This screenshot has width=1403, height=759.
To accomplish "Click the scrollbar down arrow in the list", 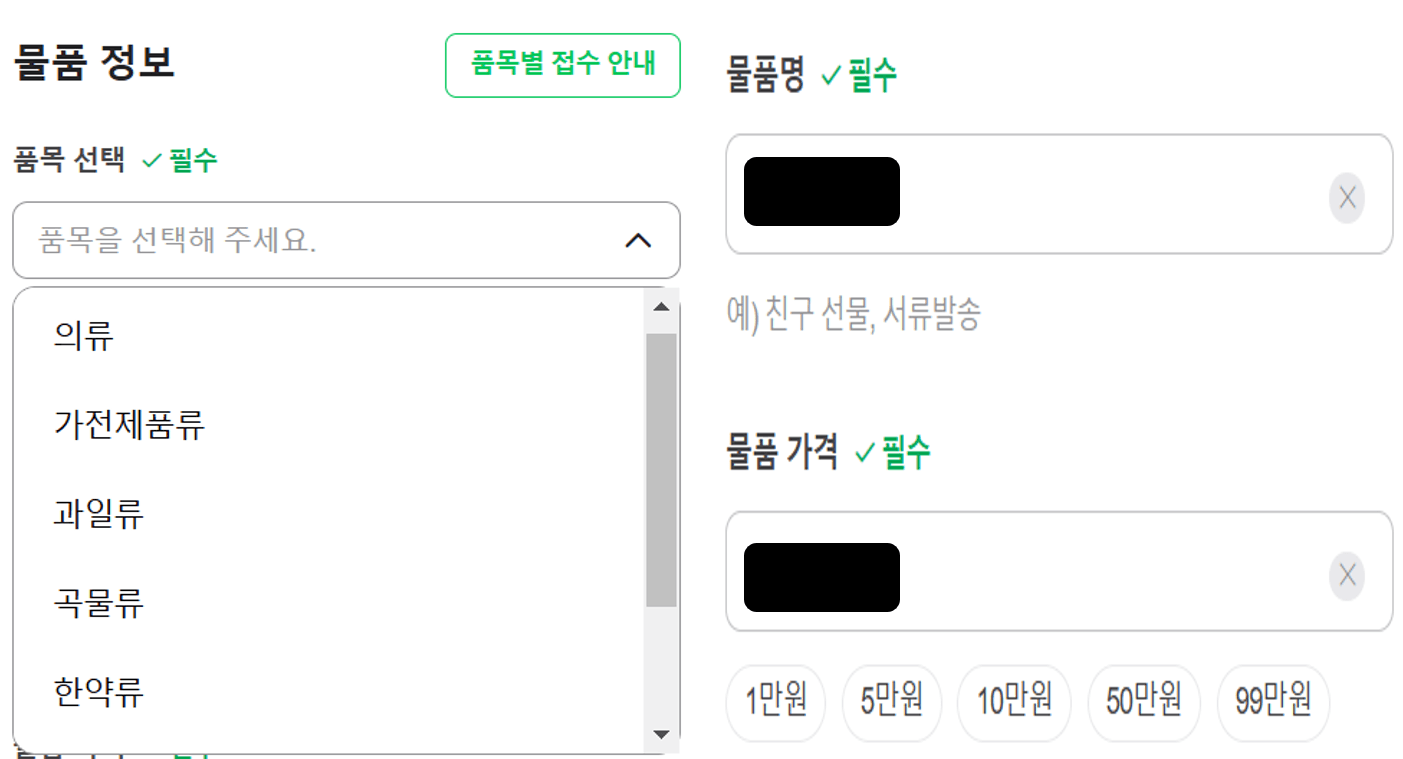I will pos(660,734).
